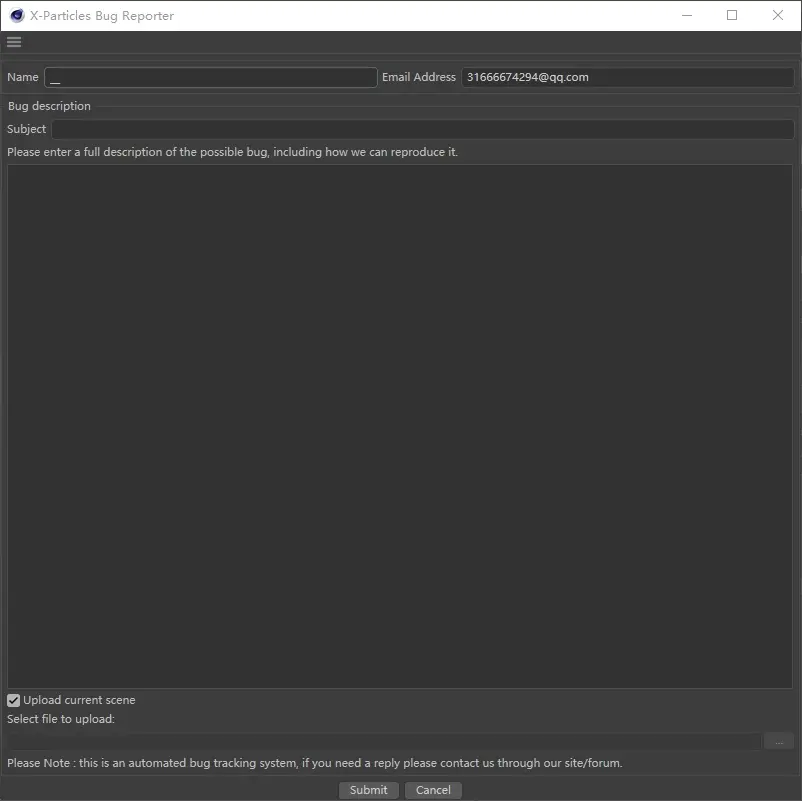This screenshot has height=801, width=802.
Task: Click the Bug description group header
Action: pyautogui.click(x=49, y=106)
